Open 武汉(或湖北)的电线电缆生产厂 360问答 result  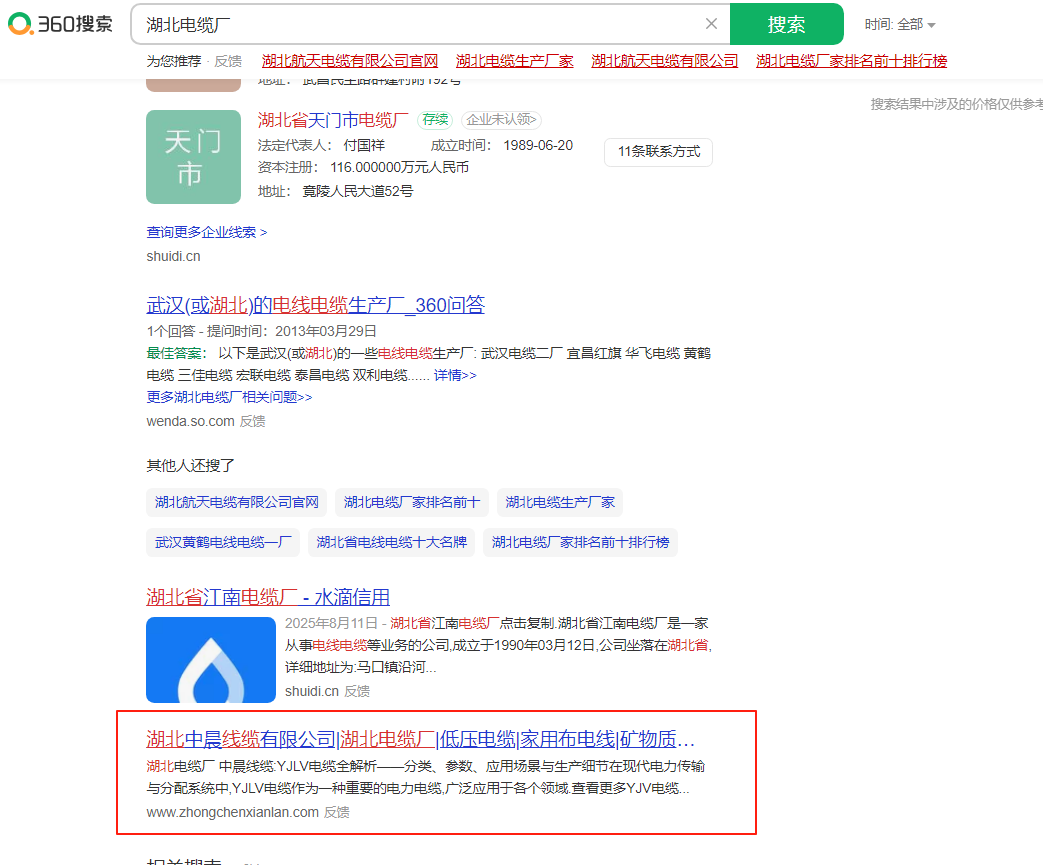[316, 305]
